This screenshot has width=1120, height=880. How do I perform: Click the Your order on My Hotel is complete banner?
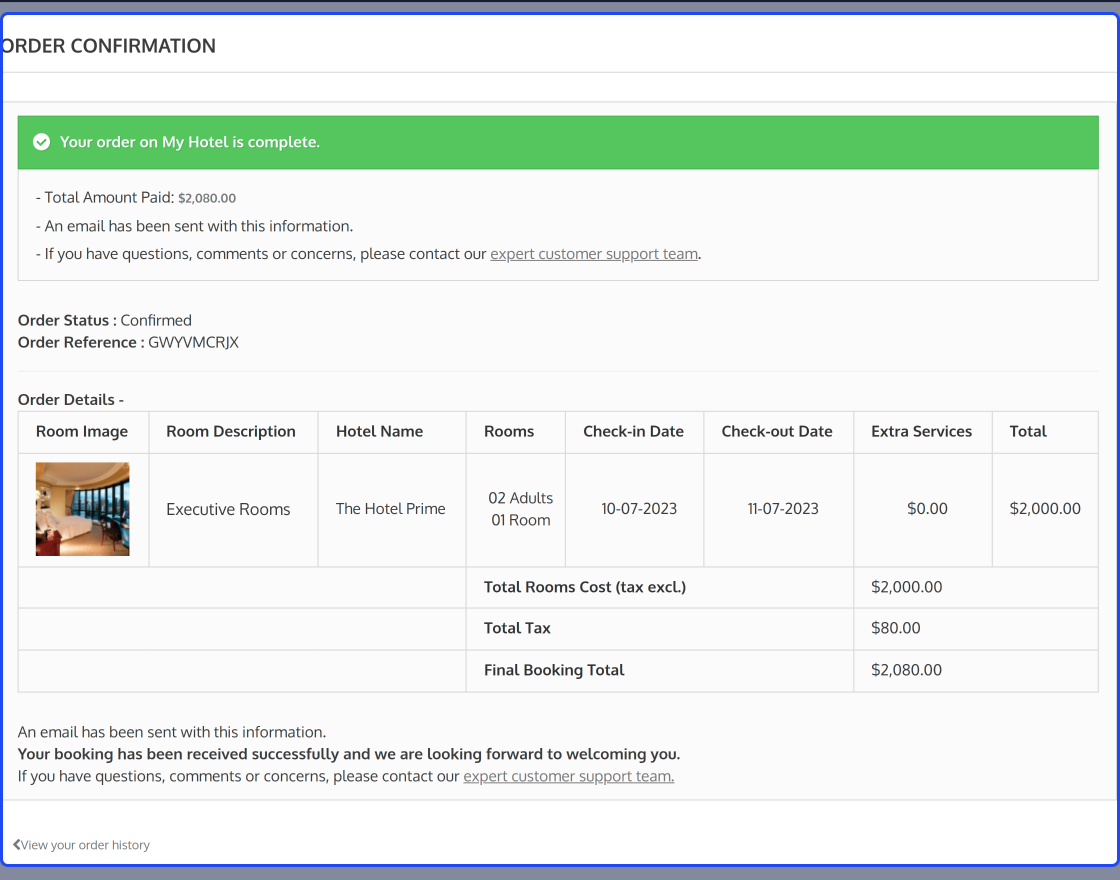(558, 142)
